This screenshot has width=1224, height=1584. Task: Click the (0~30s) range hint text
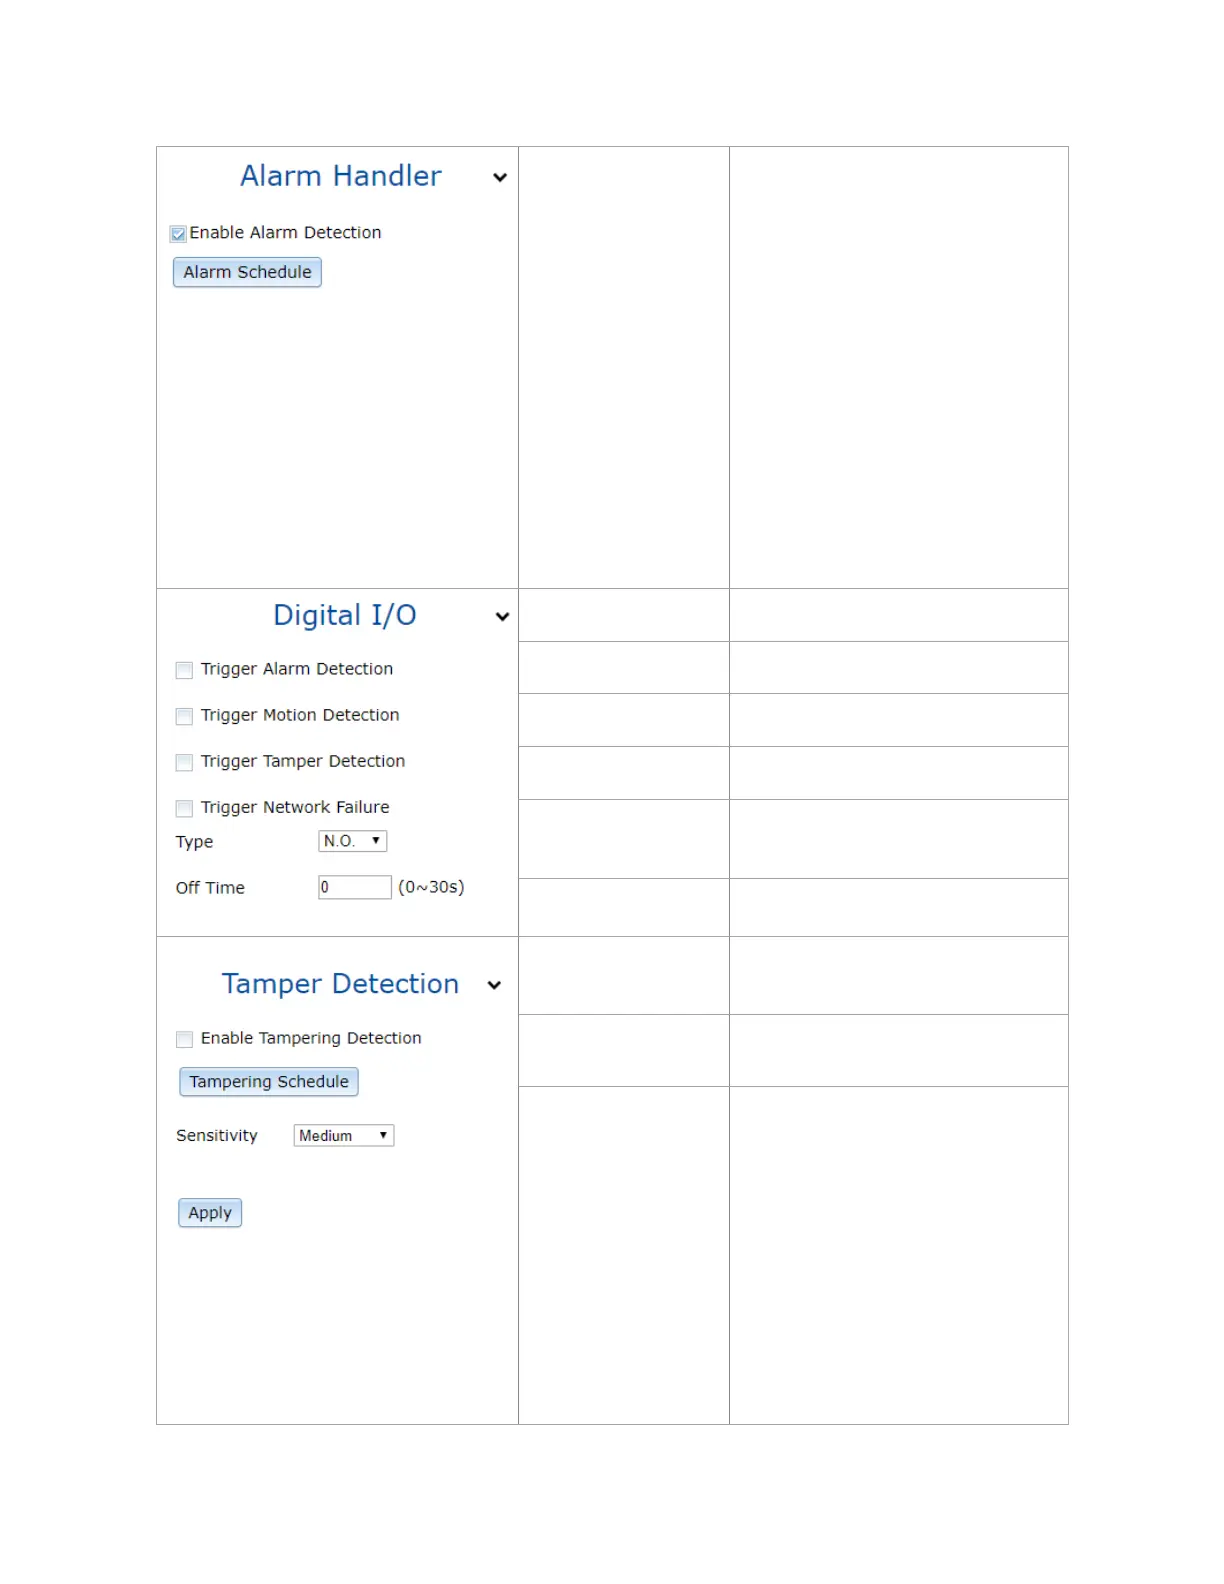pos(431,887)
